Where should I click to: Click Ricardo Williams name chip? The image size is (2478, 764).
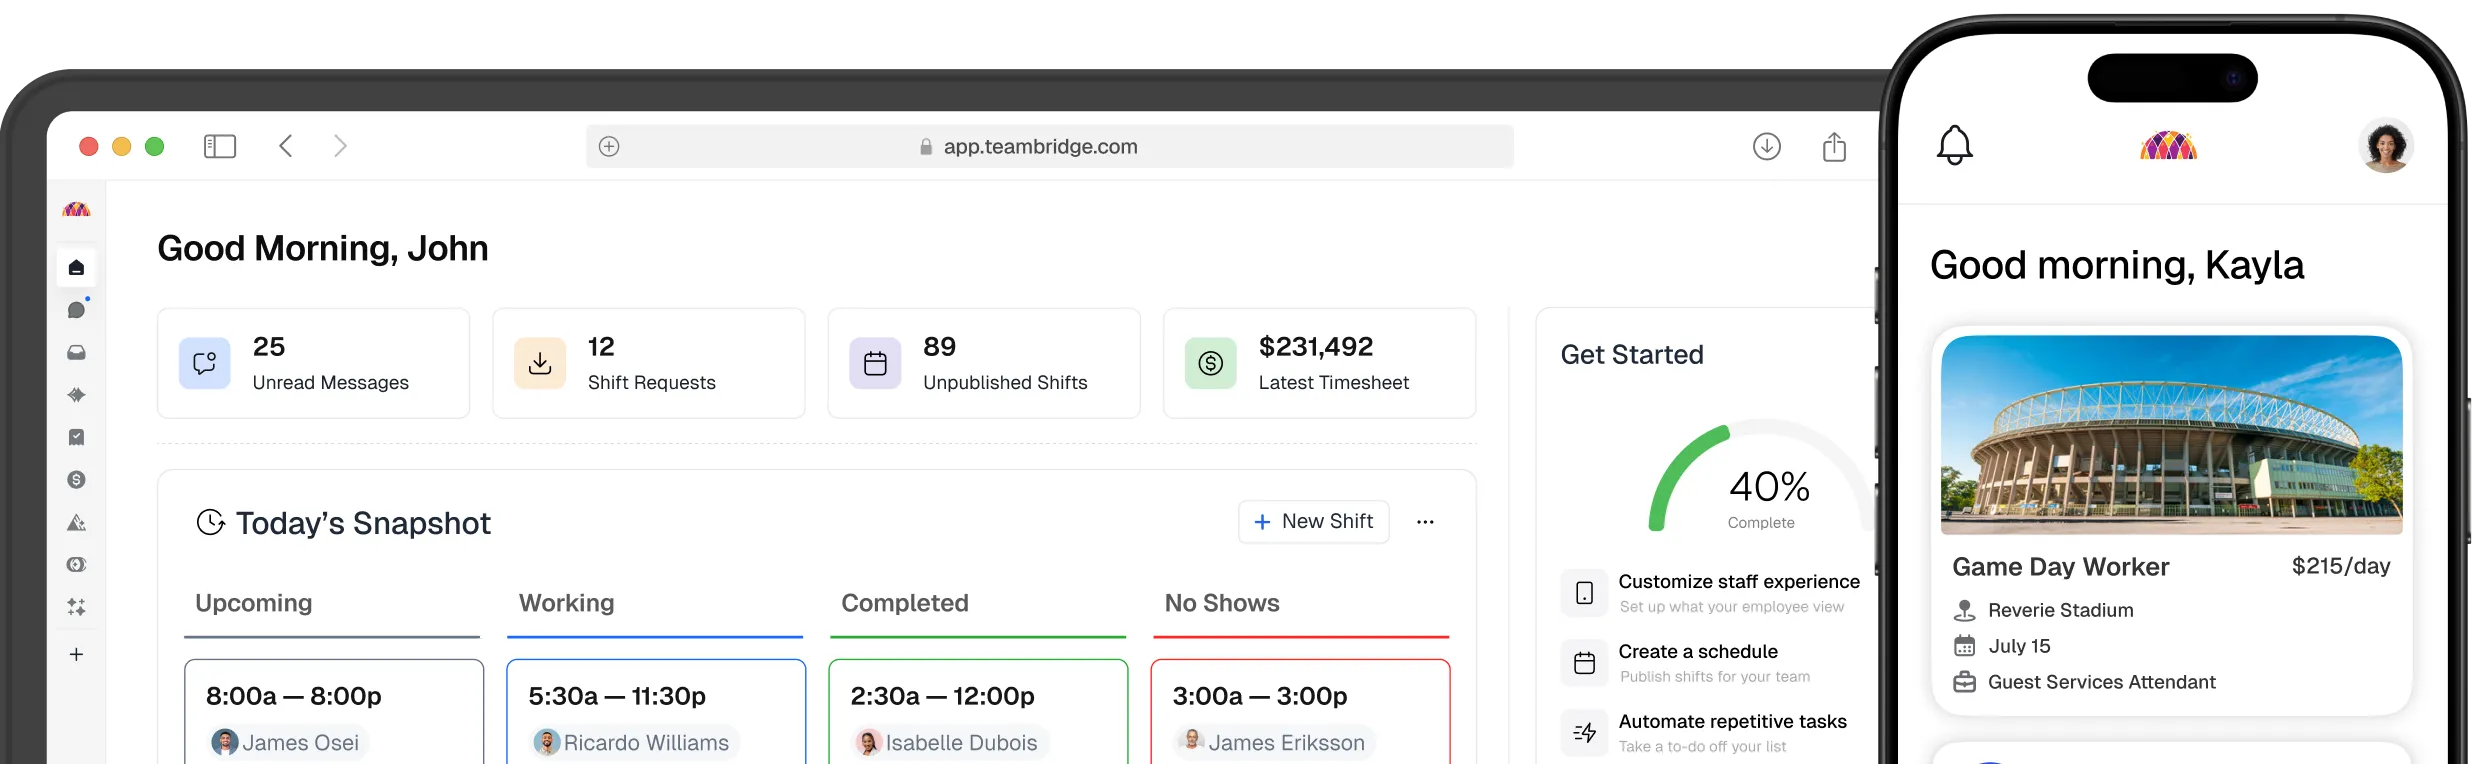(x=634, y=743)
